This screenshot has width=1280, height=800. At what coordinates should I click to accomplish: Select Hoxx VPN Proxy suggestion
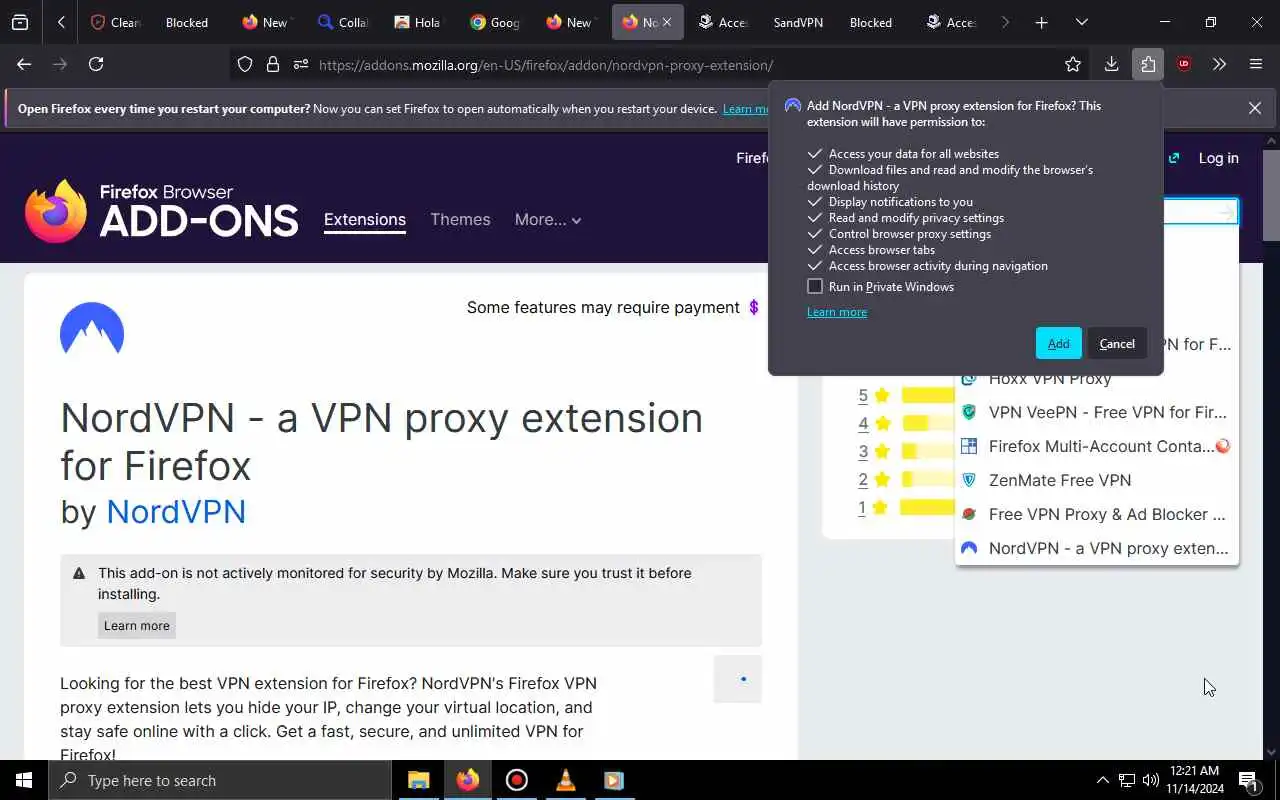1097,378
